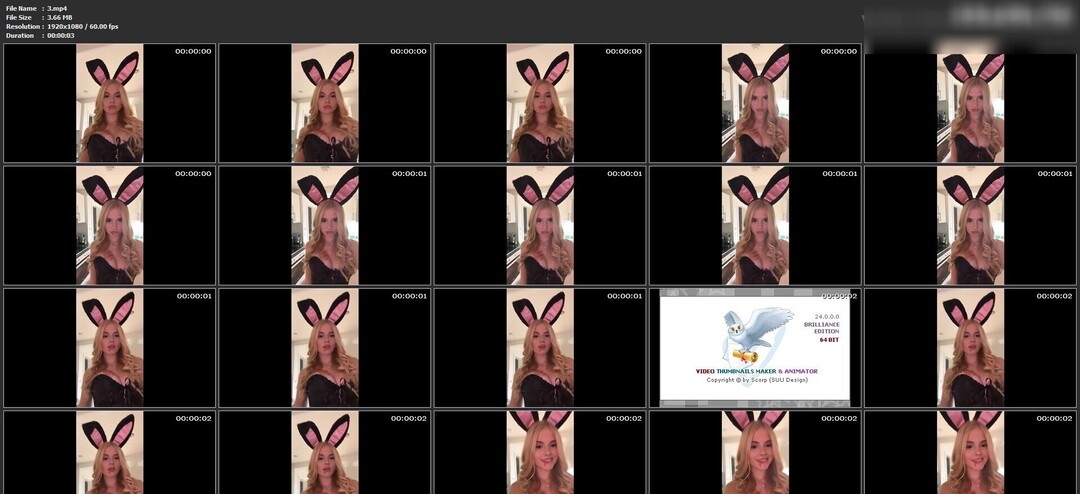
Task: Click the 00:00:03 duration value in header
Action: tap(61, 35)
